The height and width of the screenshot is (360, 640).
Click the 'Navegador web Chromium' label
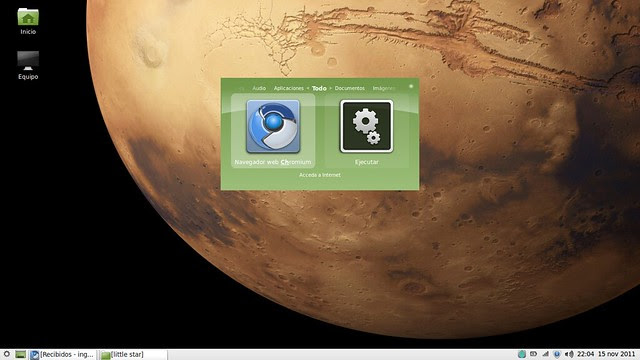click(x=273, y=162)
